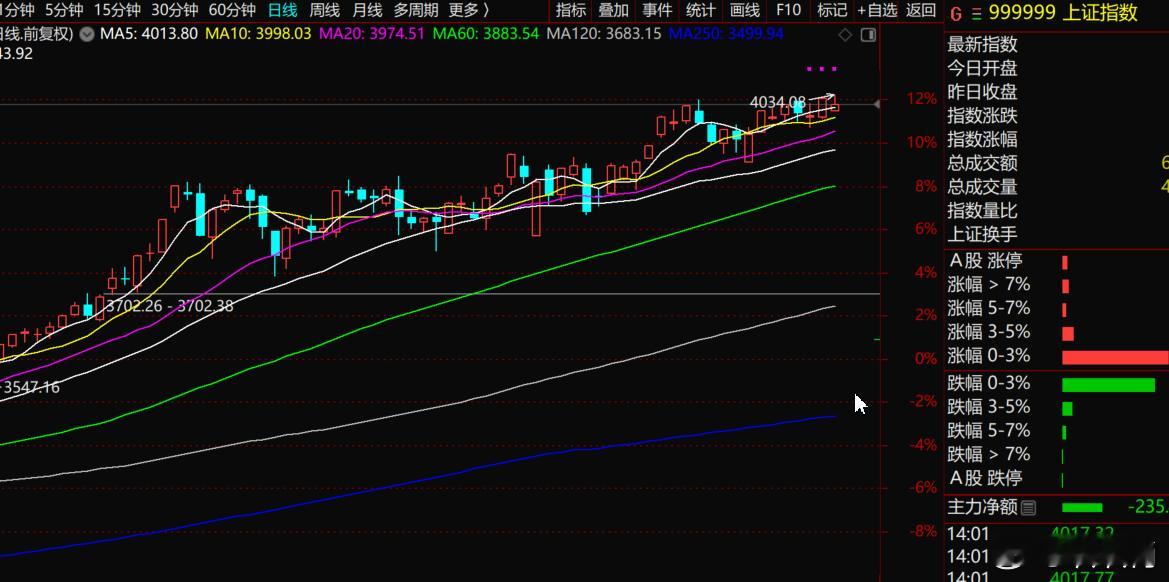Toggle the side panel icon above the chart
Image resolution: width=1169 pixels, height=582 pixels.
coord(868,34)
